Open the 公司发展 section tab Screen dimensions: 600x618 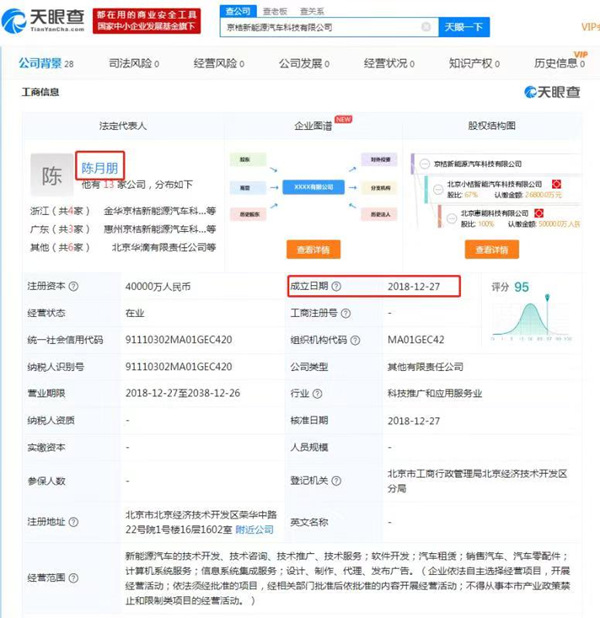tap(304, 63)
